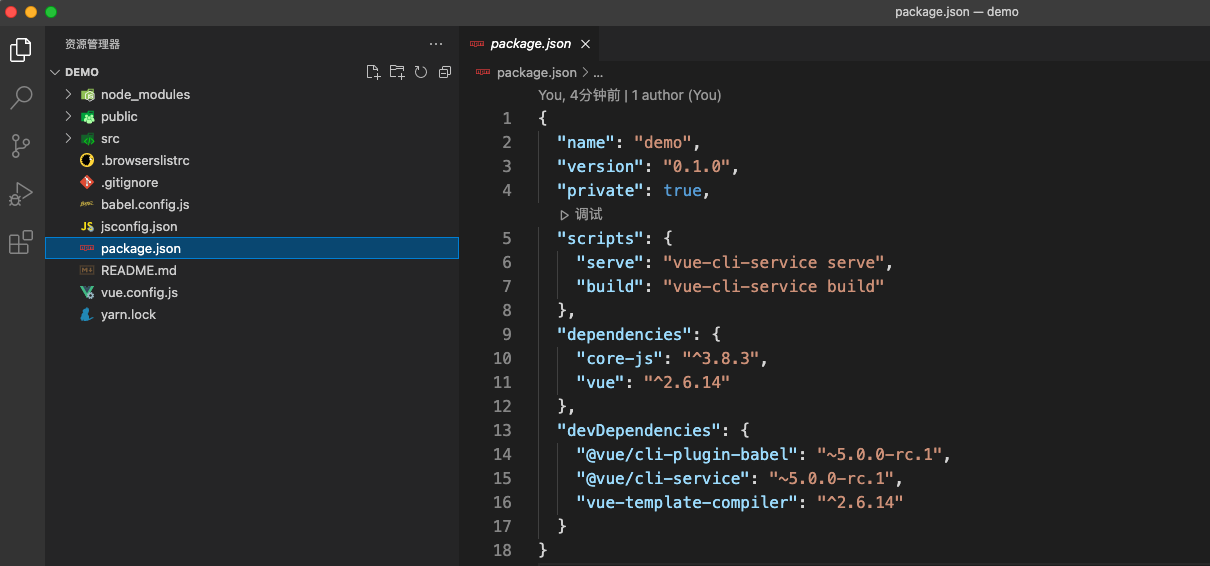
Task: Click the src folder icon
Action: click(87, 138)
